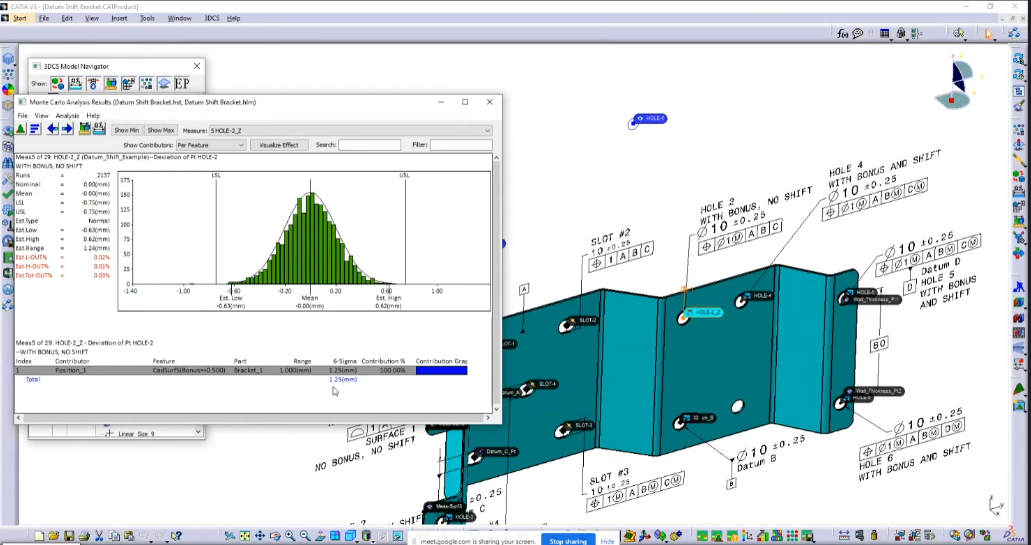Image resolution: width=1031 pixels, height=545 pixels.
Task: Click the green histogram triangle icon
Action: (21, 130)
